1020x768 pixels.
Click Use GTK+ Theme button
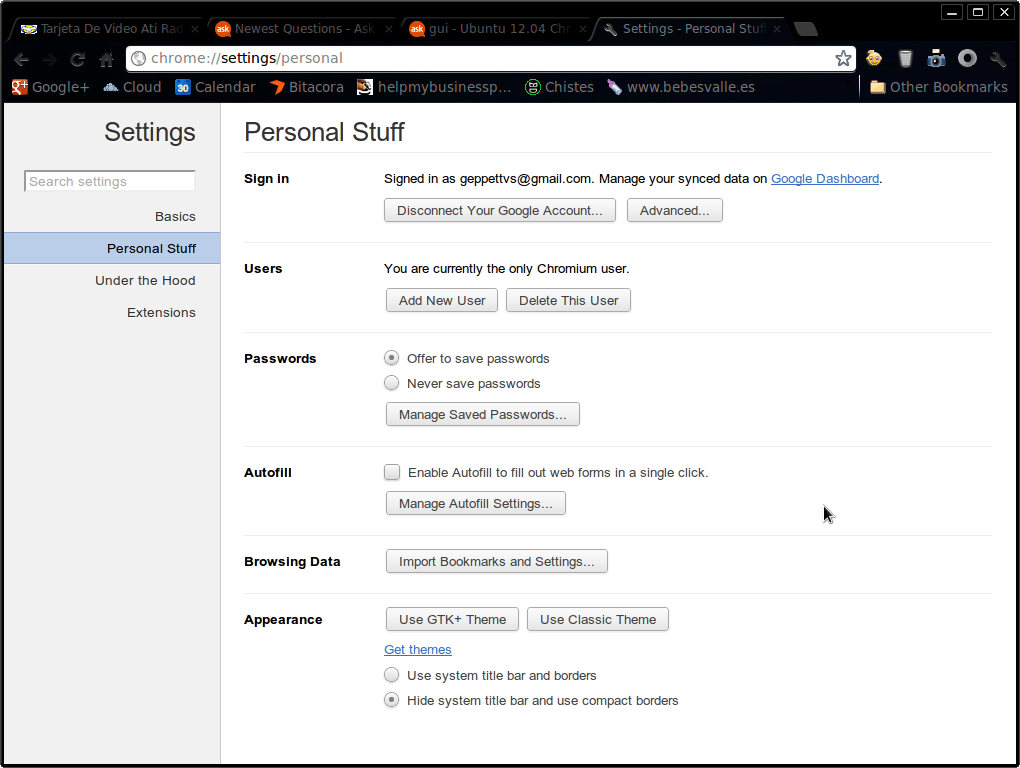[452, 619]
